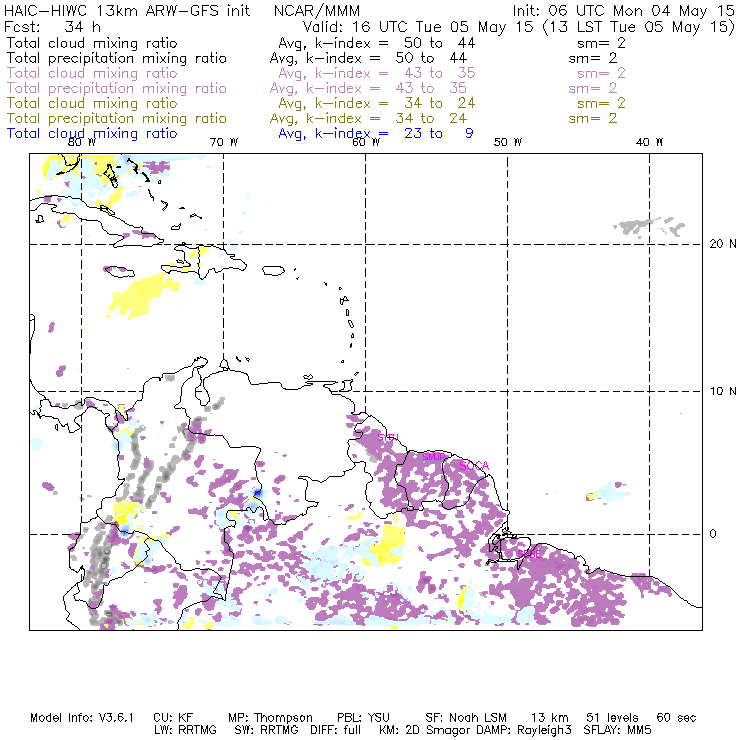The width and height of the screenshot is (740, 740).
Task: Select purple 'k-index = 43 to 35' on cloud row
Action: tap(395, 73)
